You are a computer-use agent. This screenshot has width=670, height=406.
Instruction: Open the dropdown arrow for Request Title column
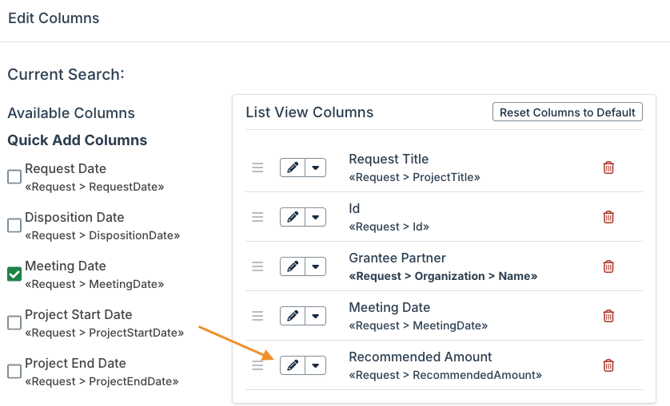[x=316, y=168]
